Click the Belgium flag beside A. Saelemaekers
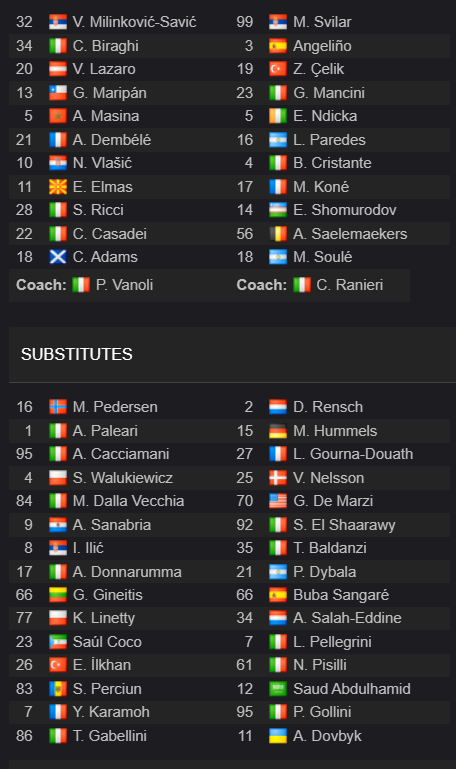 coord(278,234)
